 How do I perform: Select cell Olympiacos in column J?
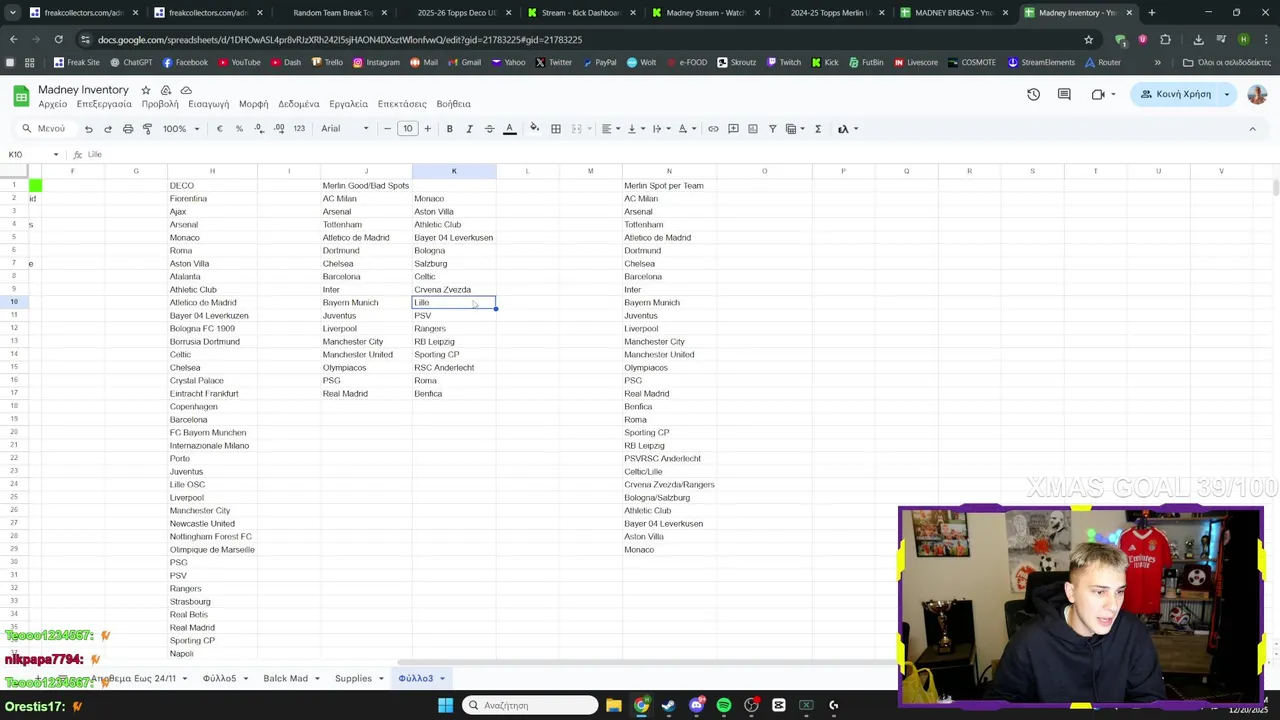click(366, 368)
